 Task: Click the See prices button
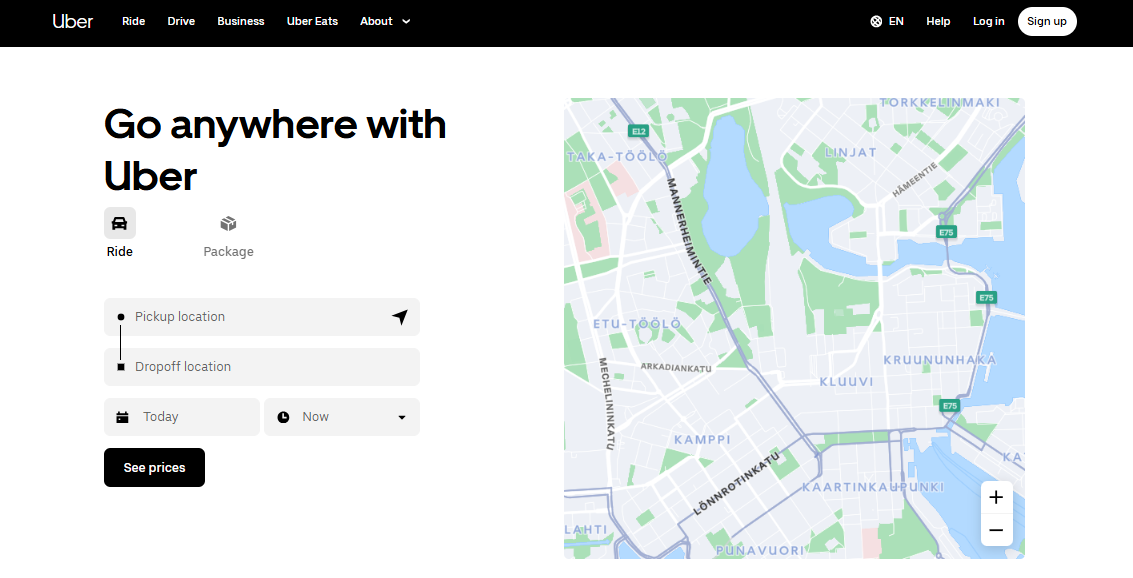154,467
